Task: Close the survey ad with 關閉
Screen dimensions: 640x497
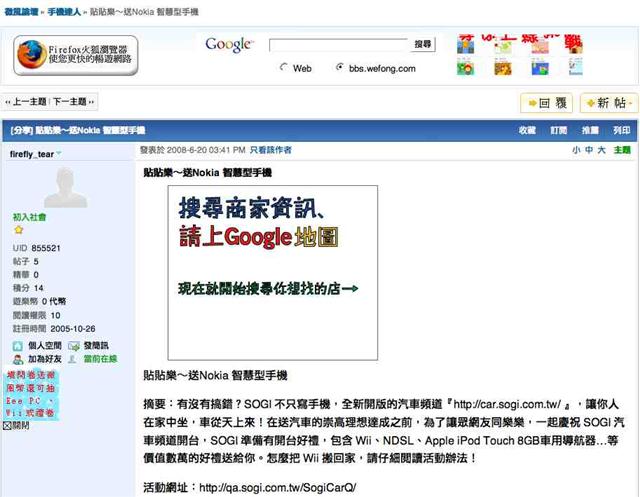Action: coord(16,426)
